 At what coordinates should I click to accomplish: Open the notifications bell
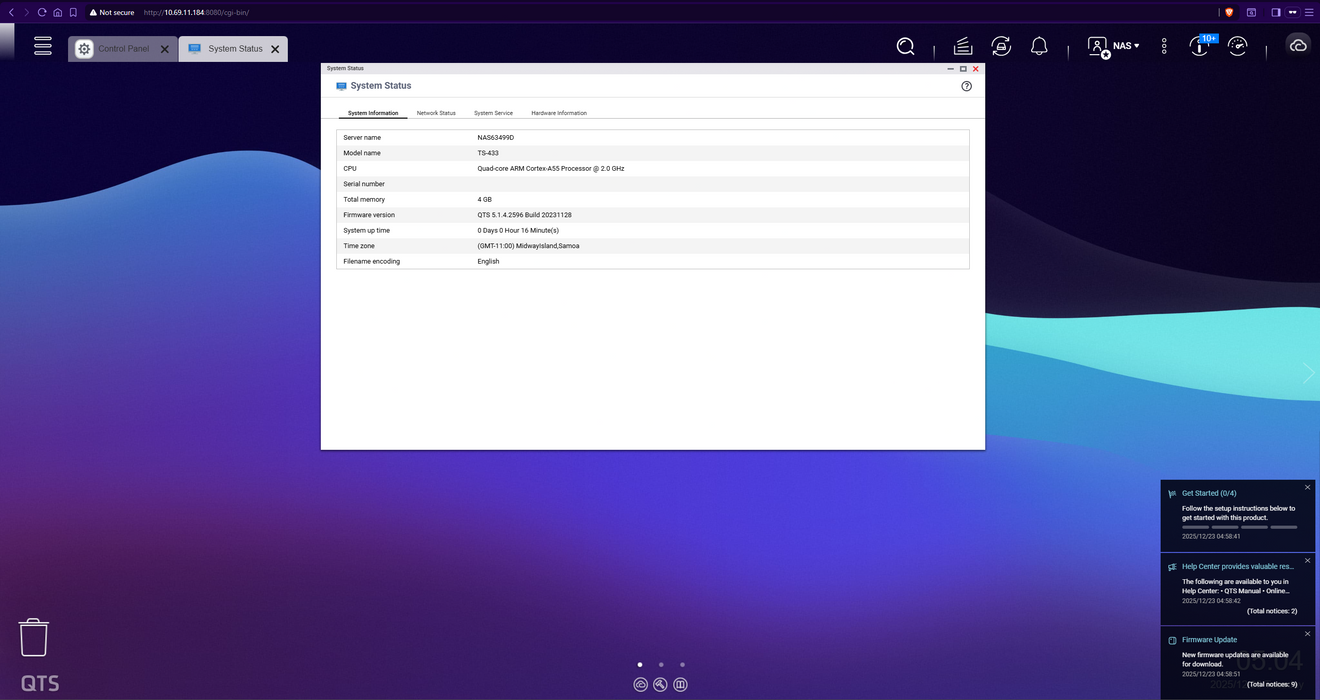pyautogui.click(x=1039, y=47)
